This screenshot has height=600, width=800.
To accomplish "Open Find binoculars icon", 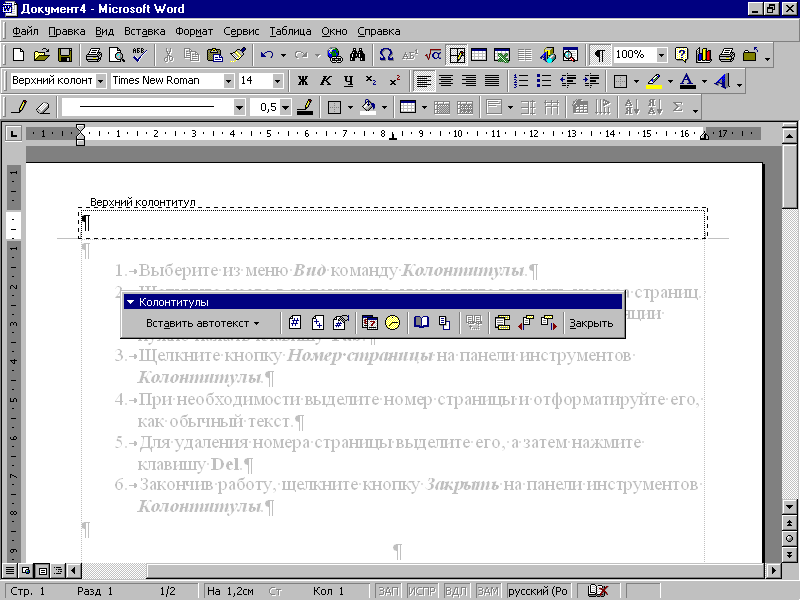I will pyautogui.click(x=358, y=55).
